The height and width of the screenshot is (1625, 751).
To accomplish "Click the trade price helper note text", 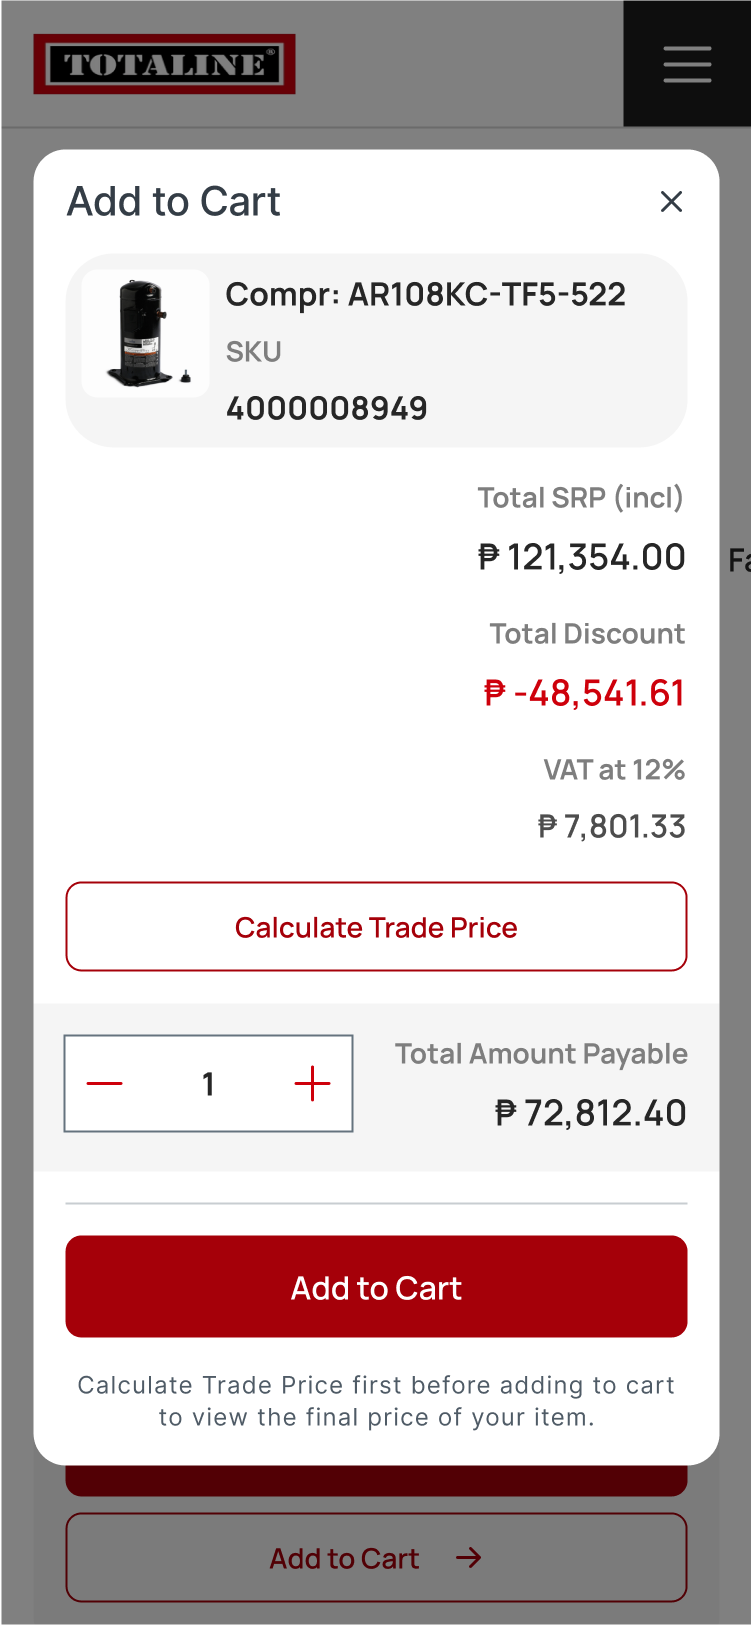I will point(376,1401).
